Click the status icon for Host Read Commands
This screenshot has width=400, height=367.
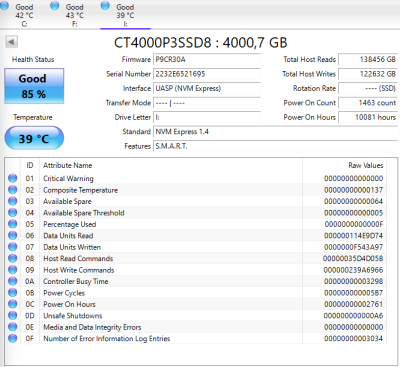point(13,258)
